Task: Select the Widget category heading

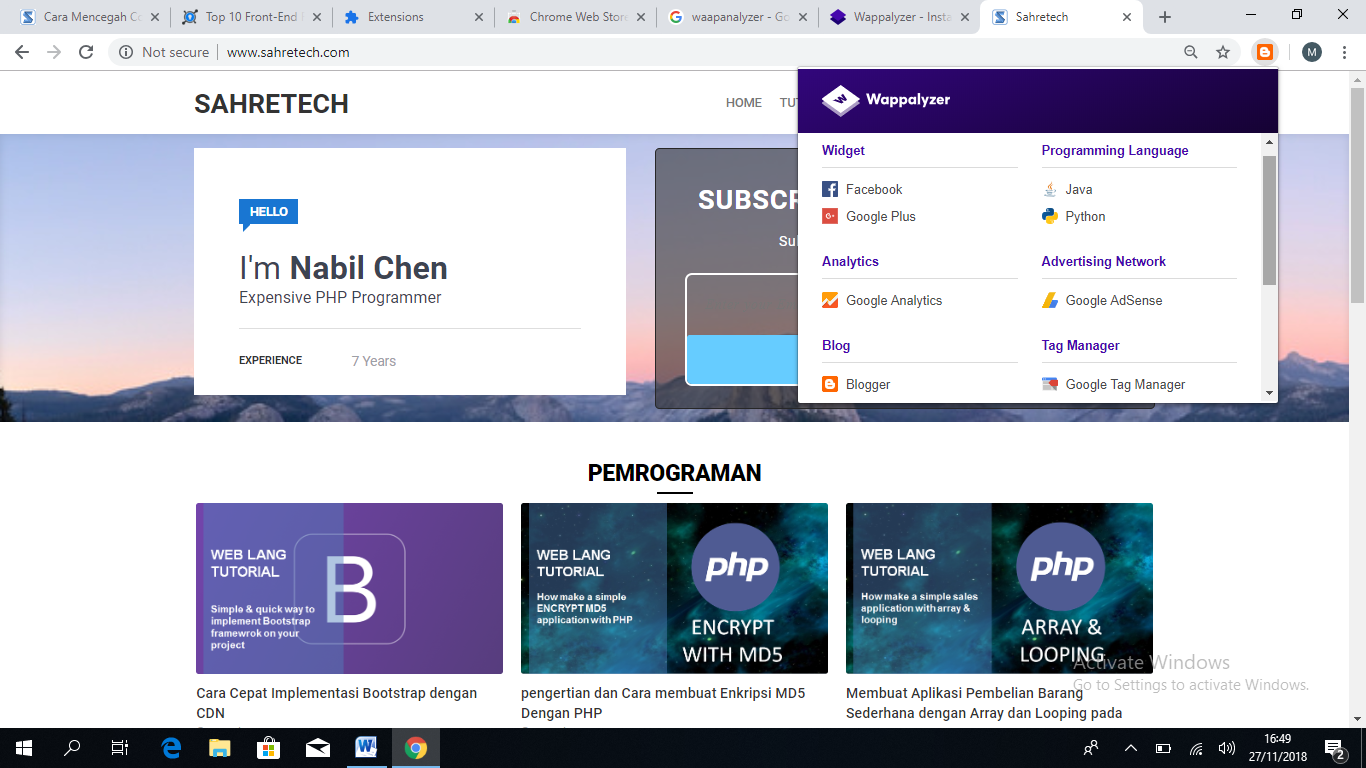Action: point(843,150)
